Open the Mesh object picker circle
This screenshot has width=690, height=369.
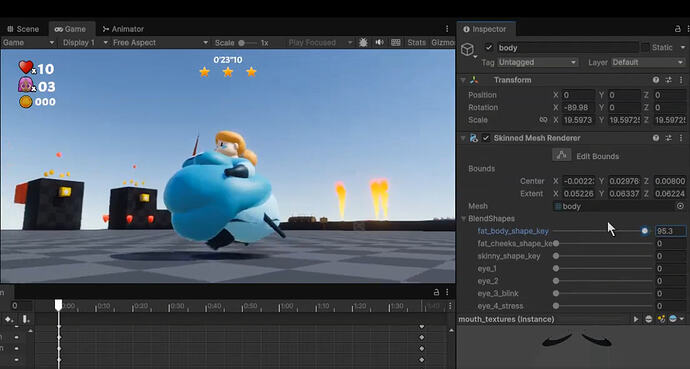pyautogui.click(x=680, y=206)
